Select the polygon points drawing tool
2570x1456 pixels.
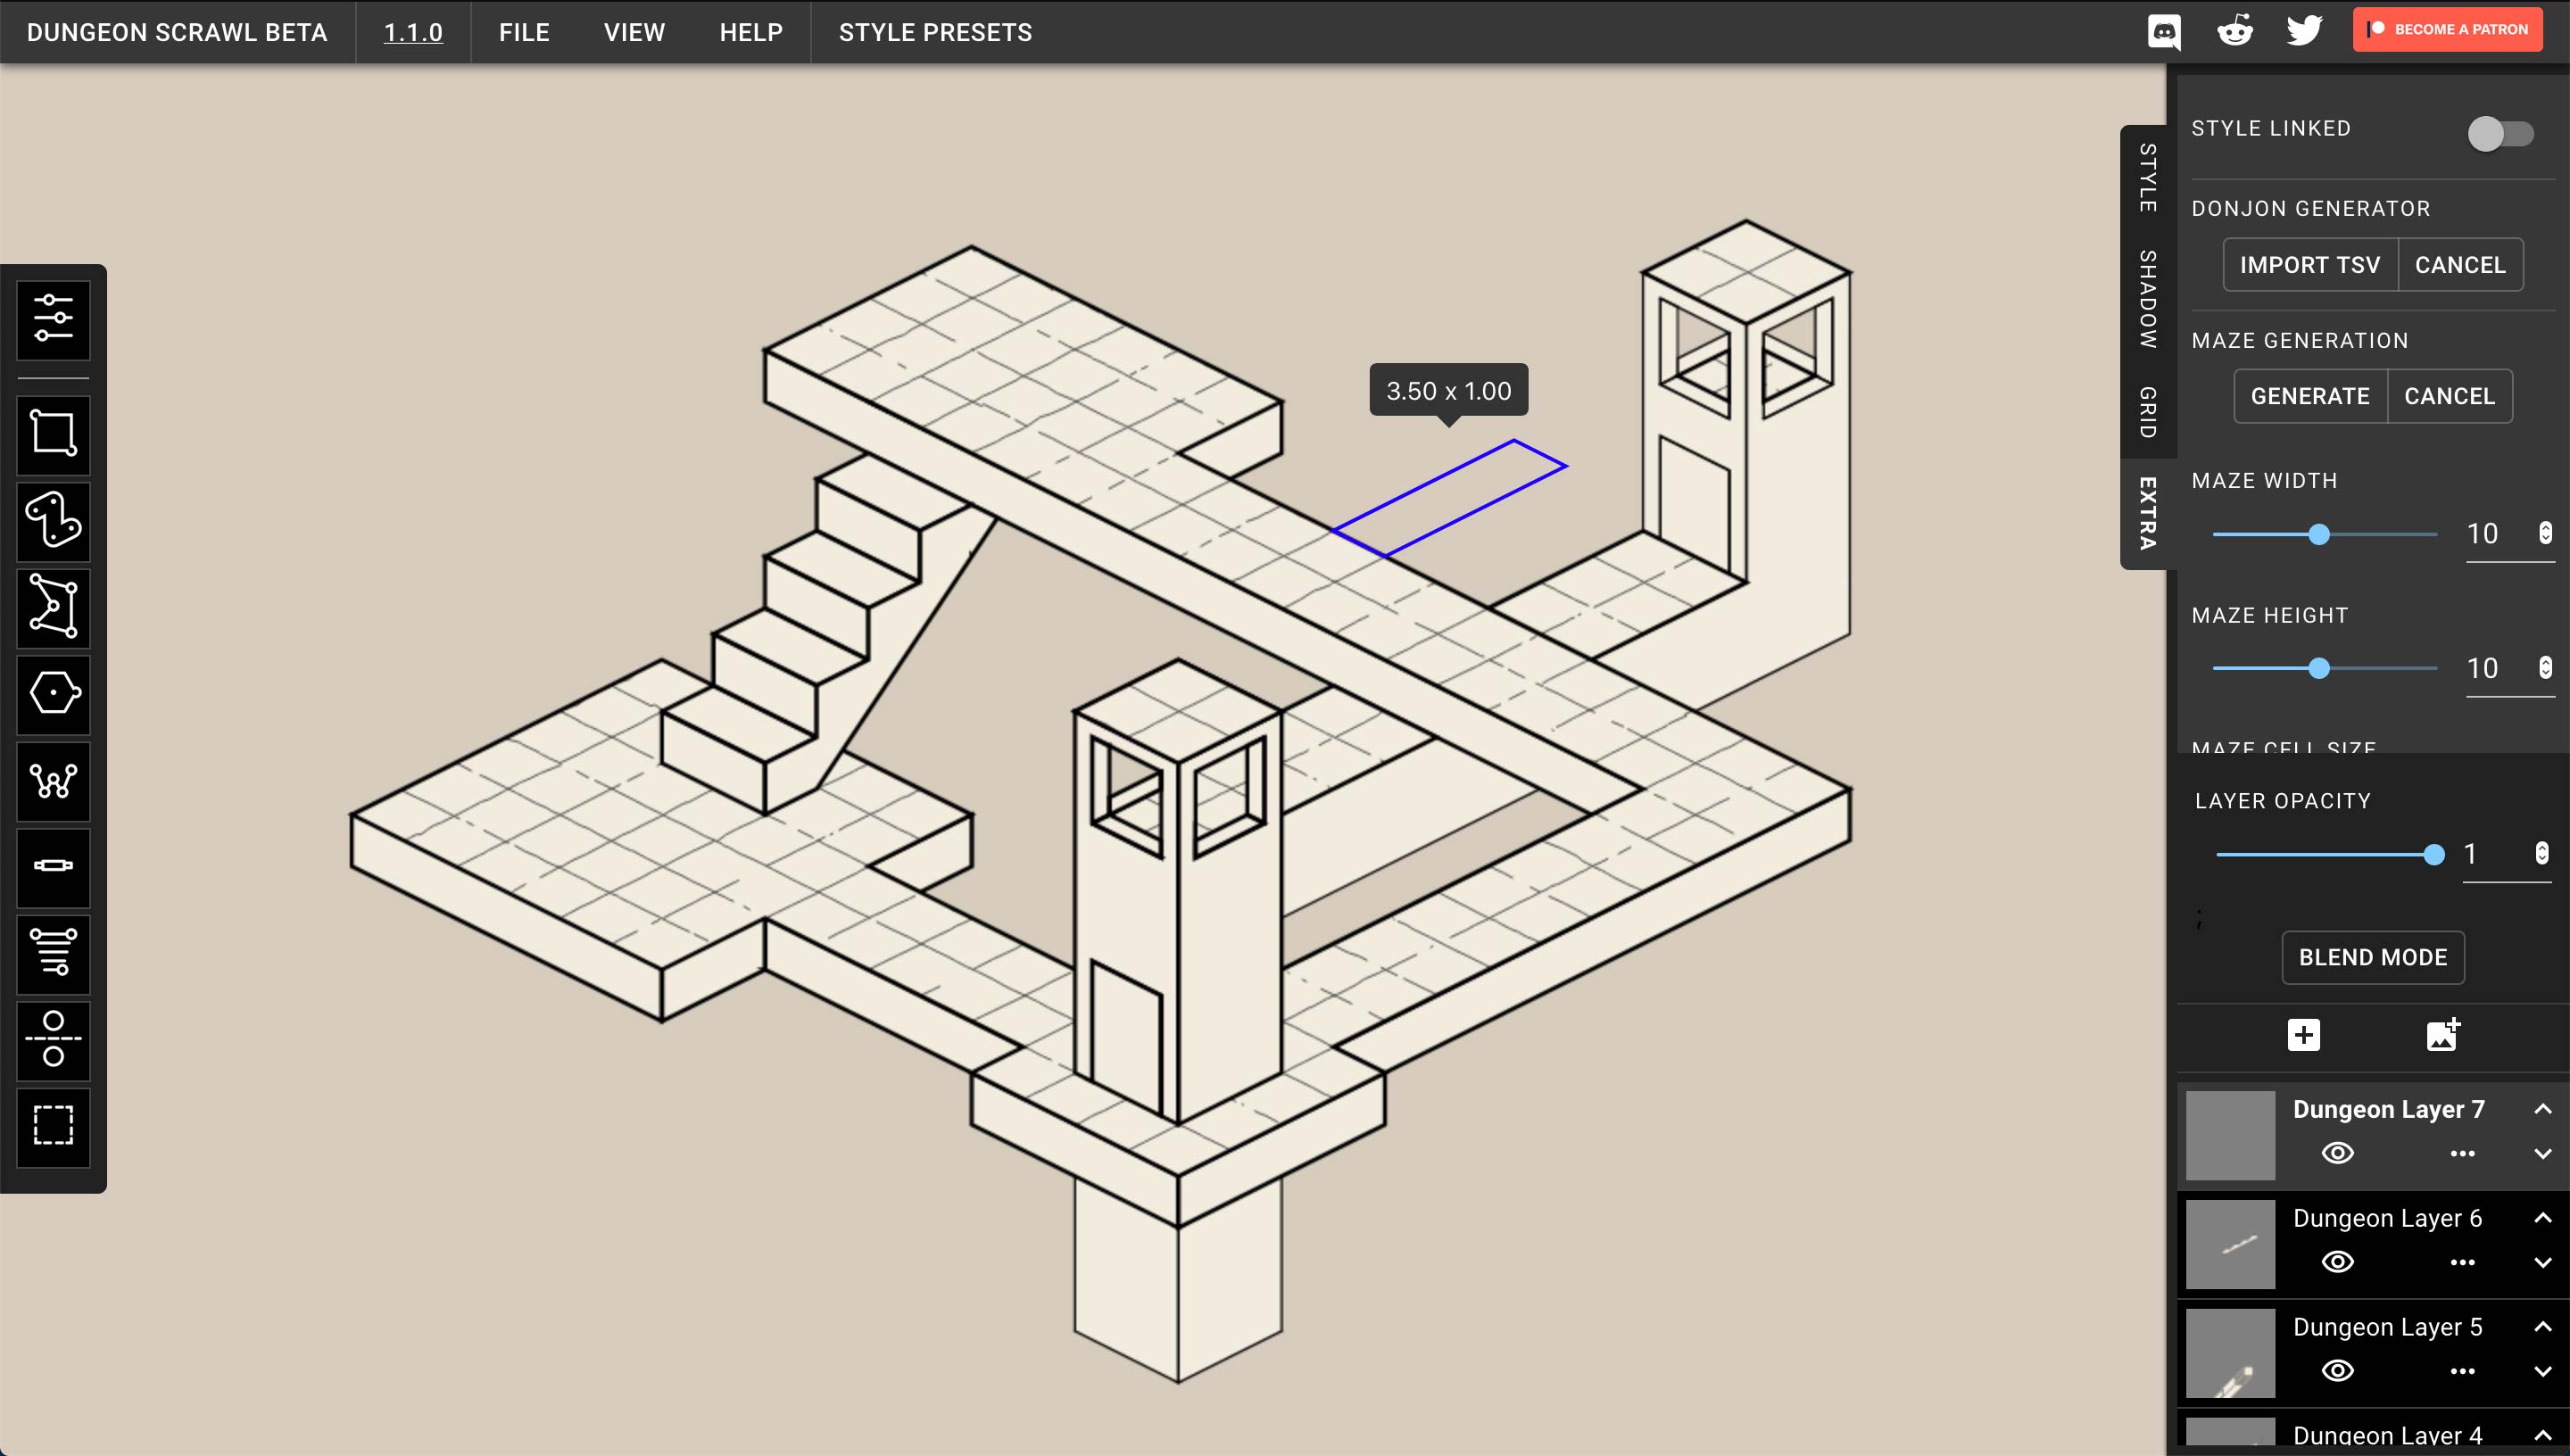[x=53, y=607]
